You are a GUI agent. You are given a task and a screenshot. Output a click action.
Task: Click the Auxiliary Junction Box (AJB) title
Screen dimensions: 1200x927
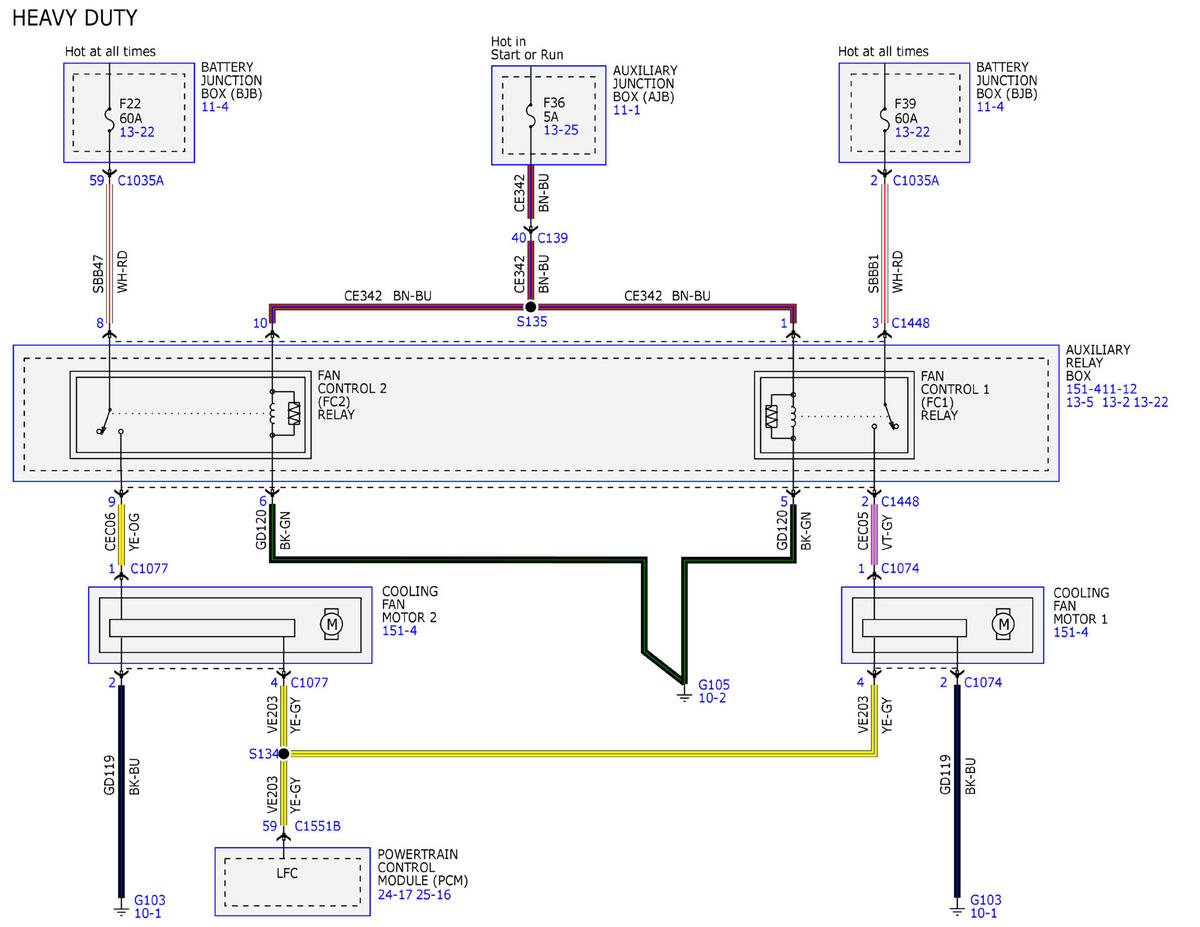[x=645, y=83]
